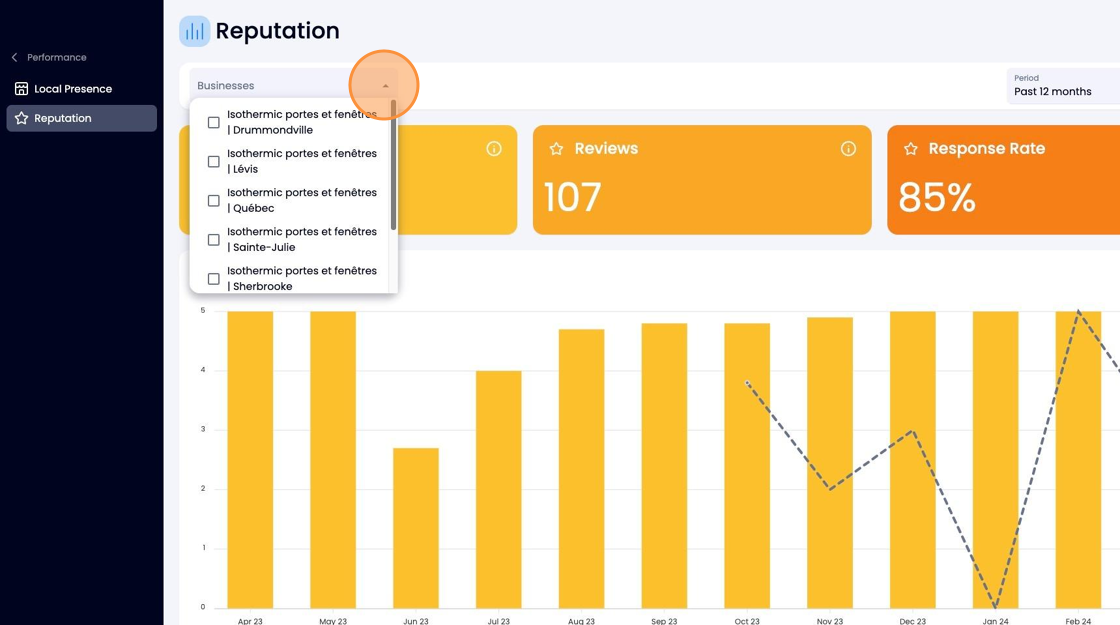The image size is (1120, 625).
Task: Click the 'Apr 23' axis label
Action: tap(250, 621)
